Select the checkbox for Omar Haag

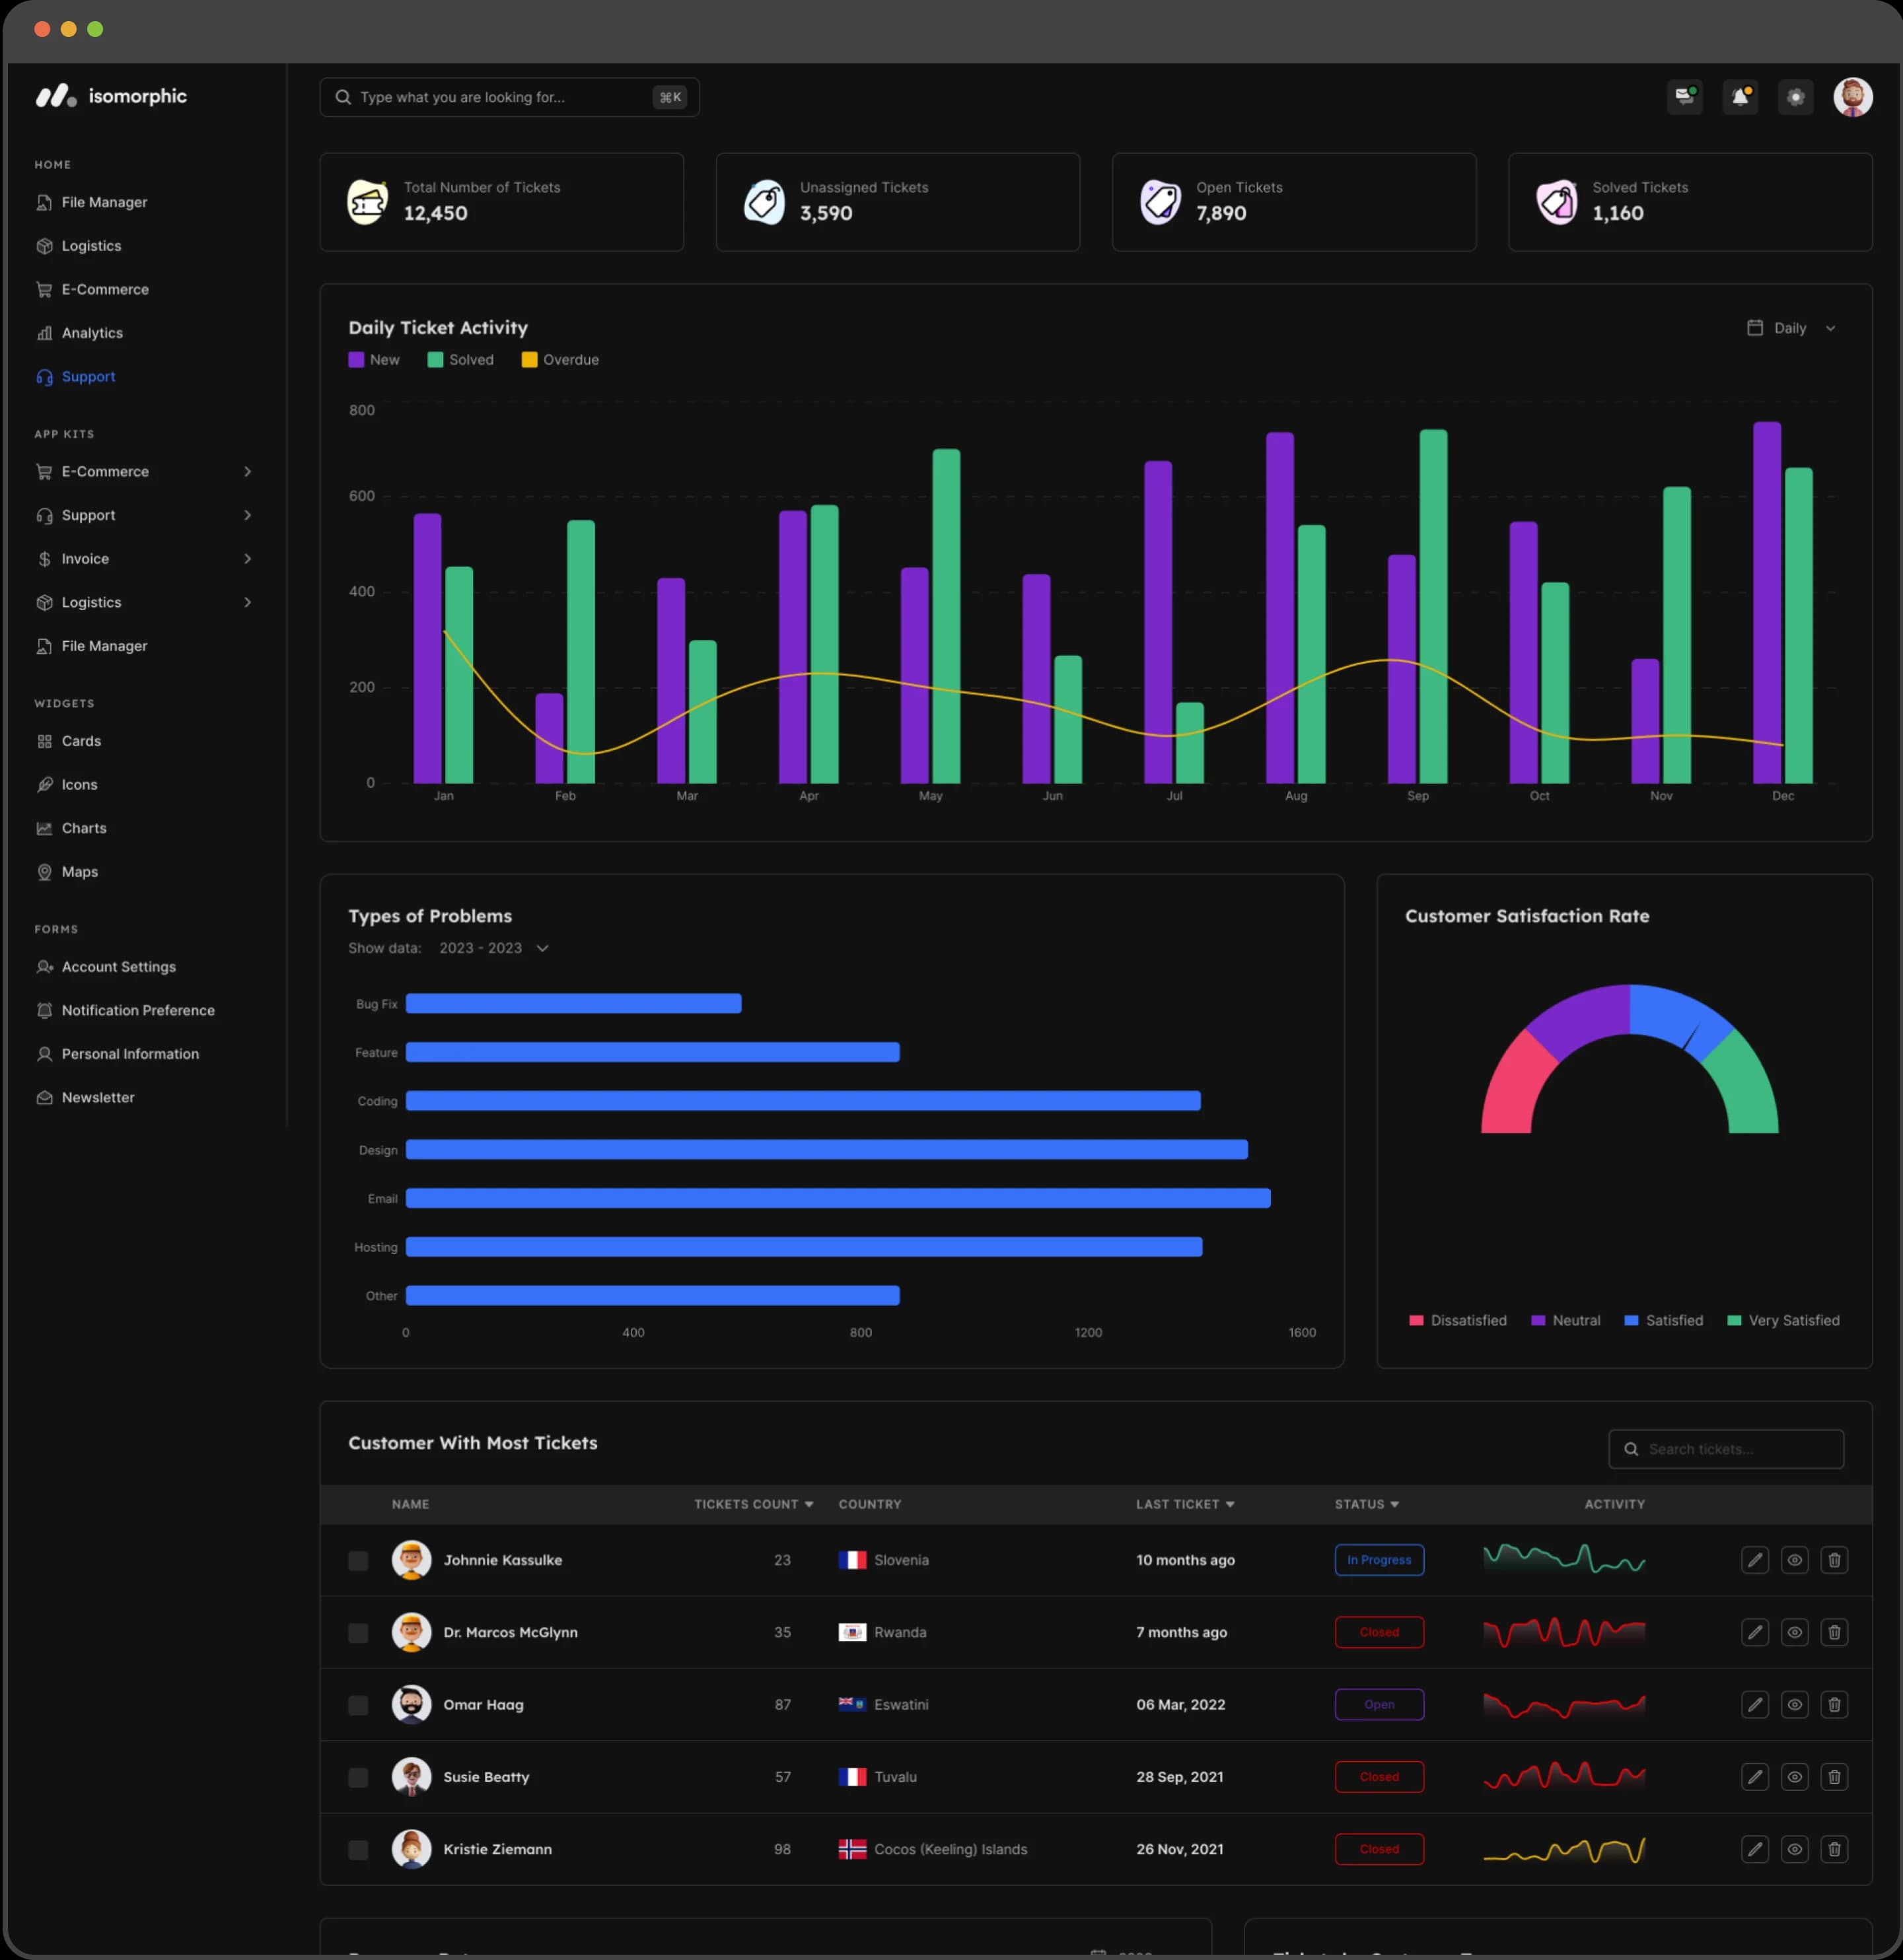point(358,1705)
